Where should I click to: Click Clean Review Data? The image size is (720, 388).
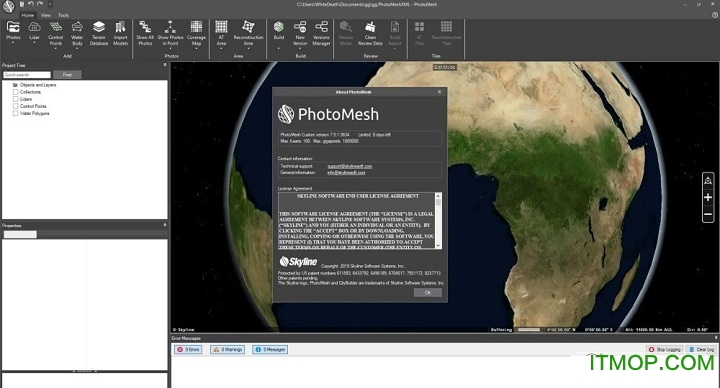370,33
